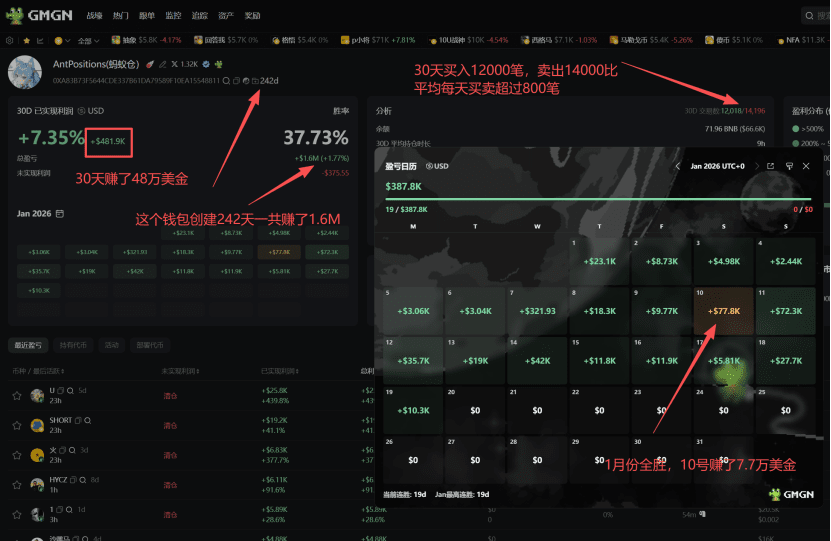The height and width of the screenshot is (541, 831).
Task: Open the 监控 menu in top navigation
Action: coord(173,15)
